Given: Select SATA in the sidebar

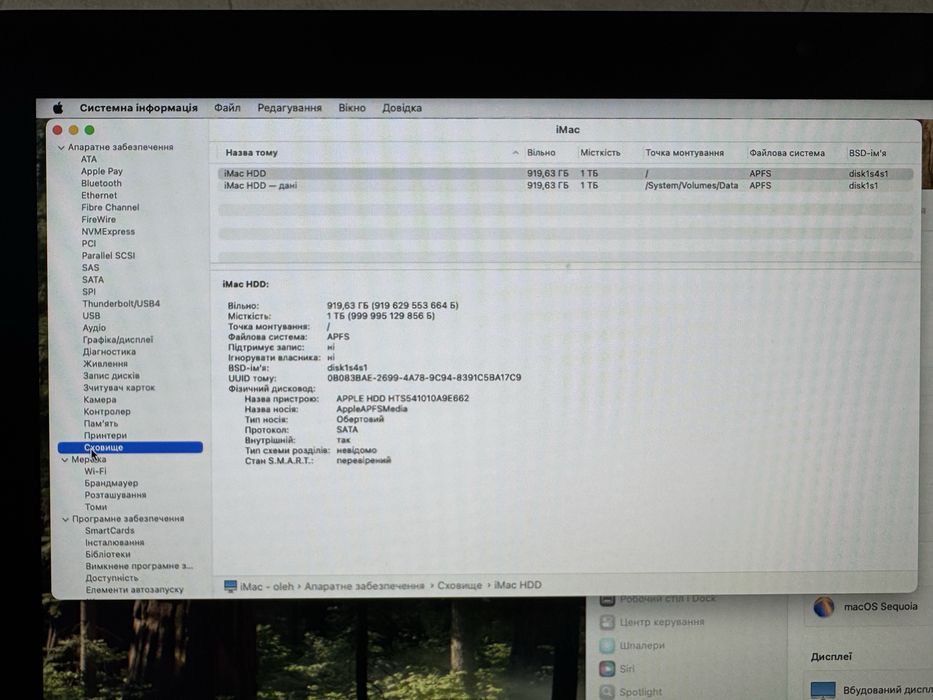Looking at the screenshot, I should tap(93, 279).
